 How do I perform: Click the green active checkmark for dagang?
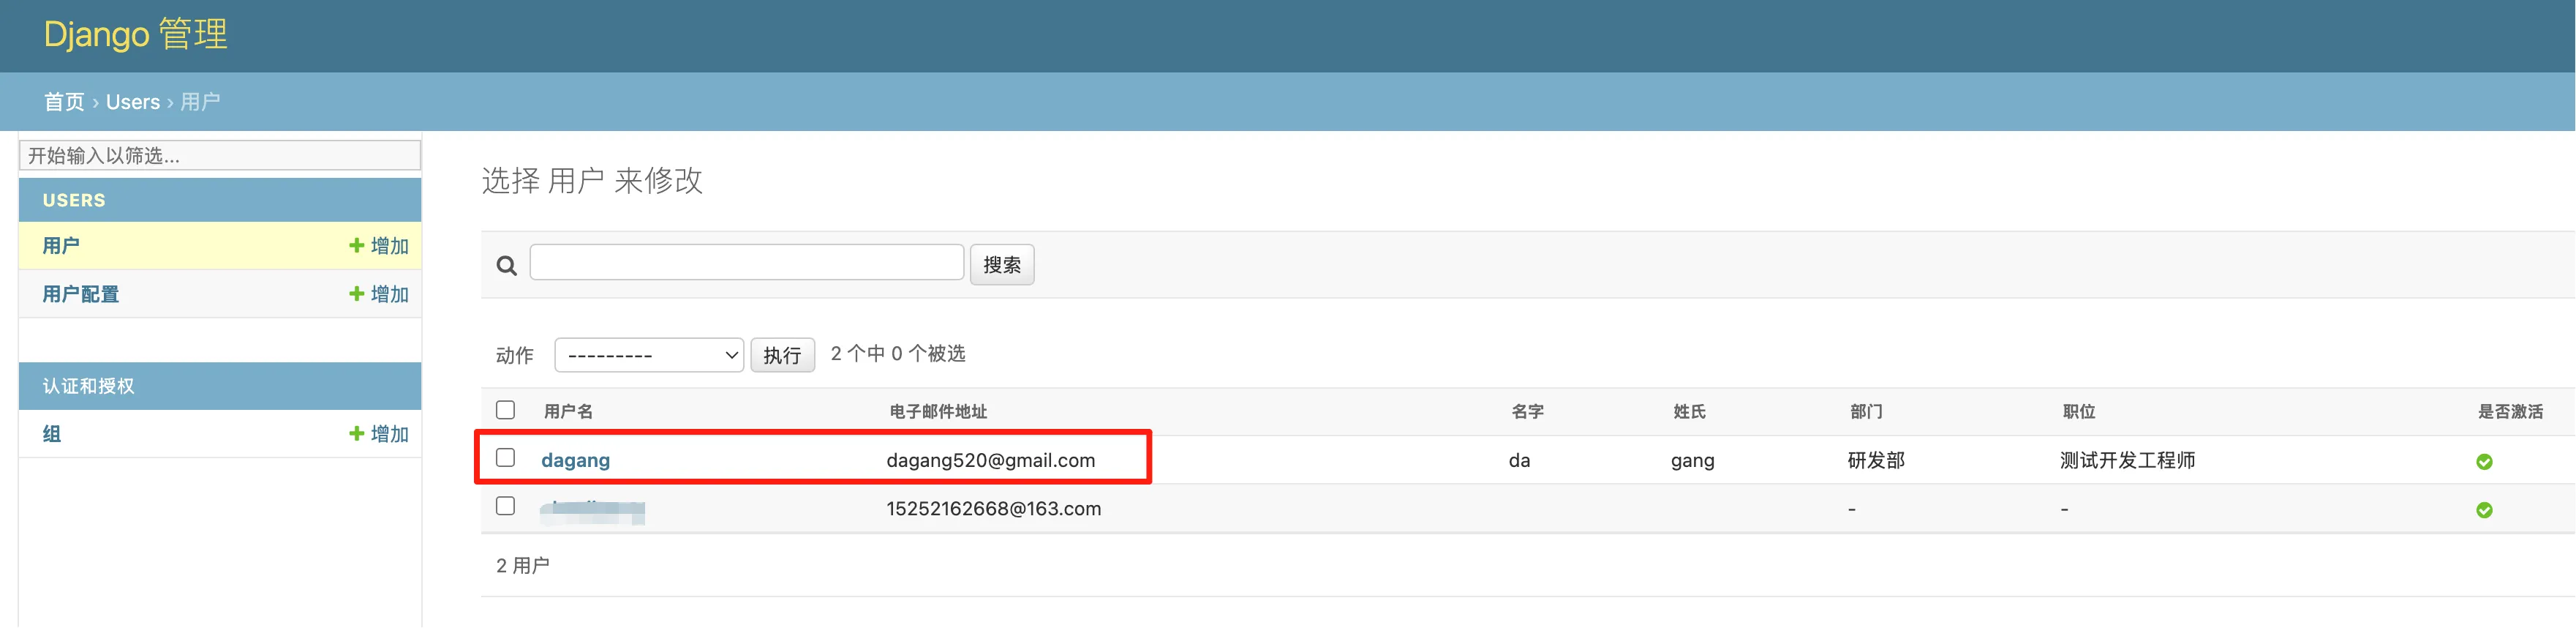2483,461
